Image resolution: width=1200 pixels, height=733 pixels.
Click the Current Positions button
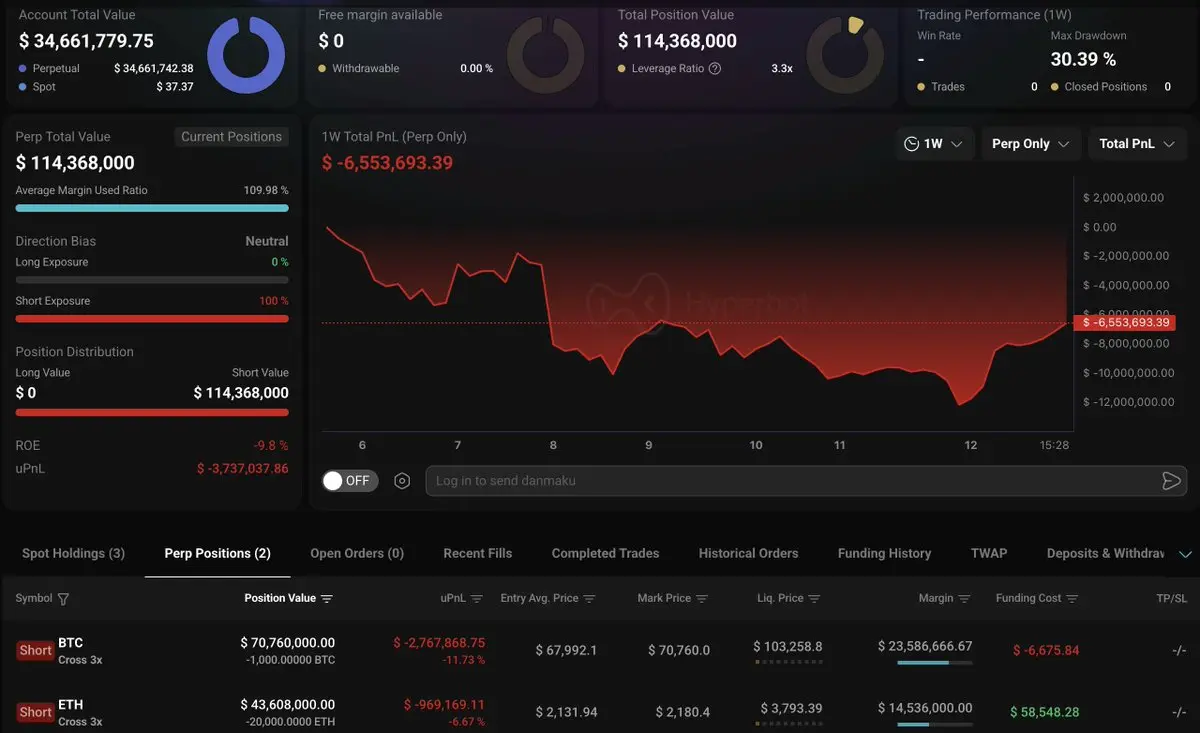(232, 137)
